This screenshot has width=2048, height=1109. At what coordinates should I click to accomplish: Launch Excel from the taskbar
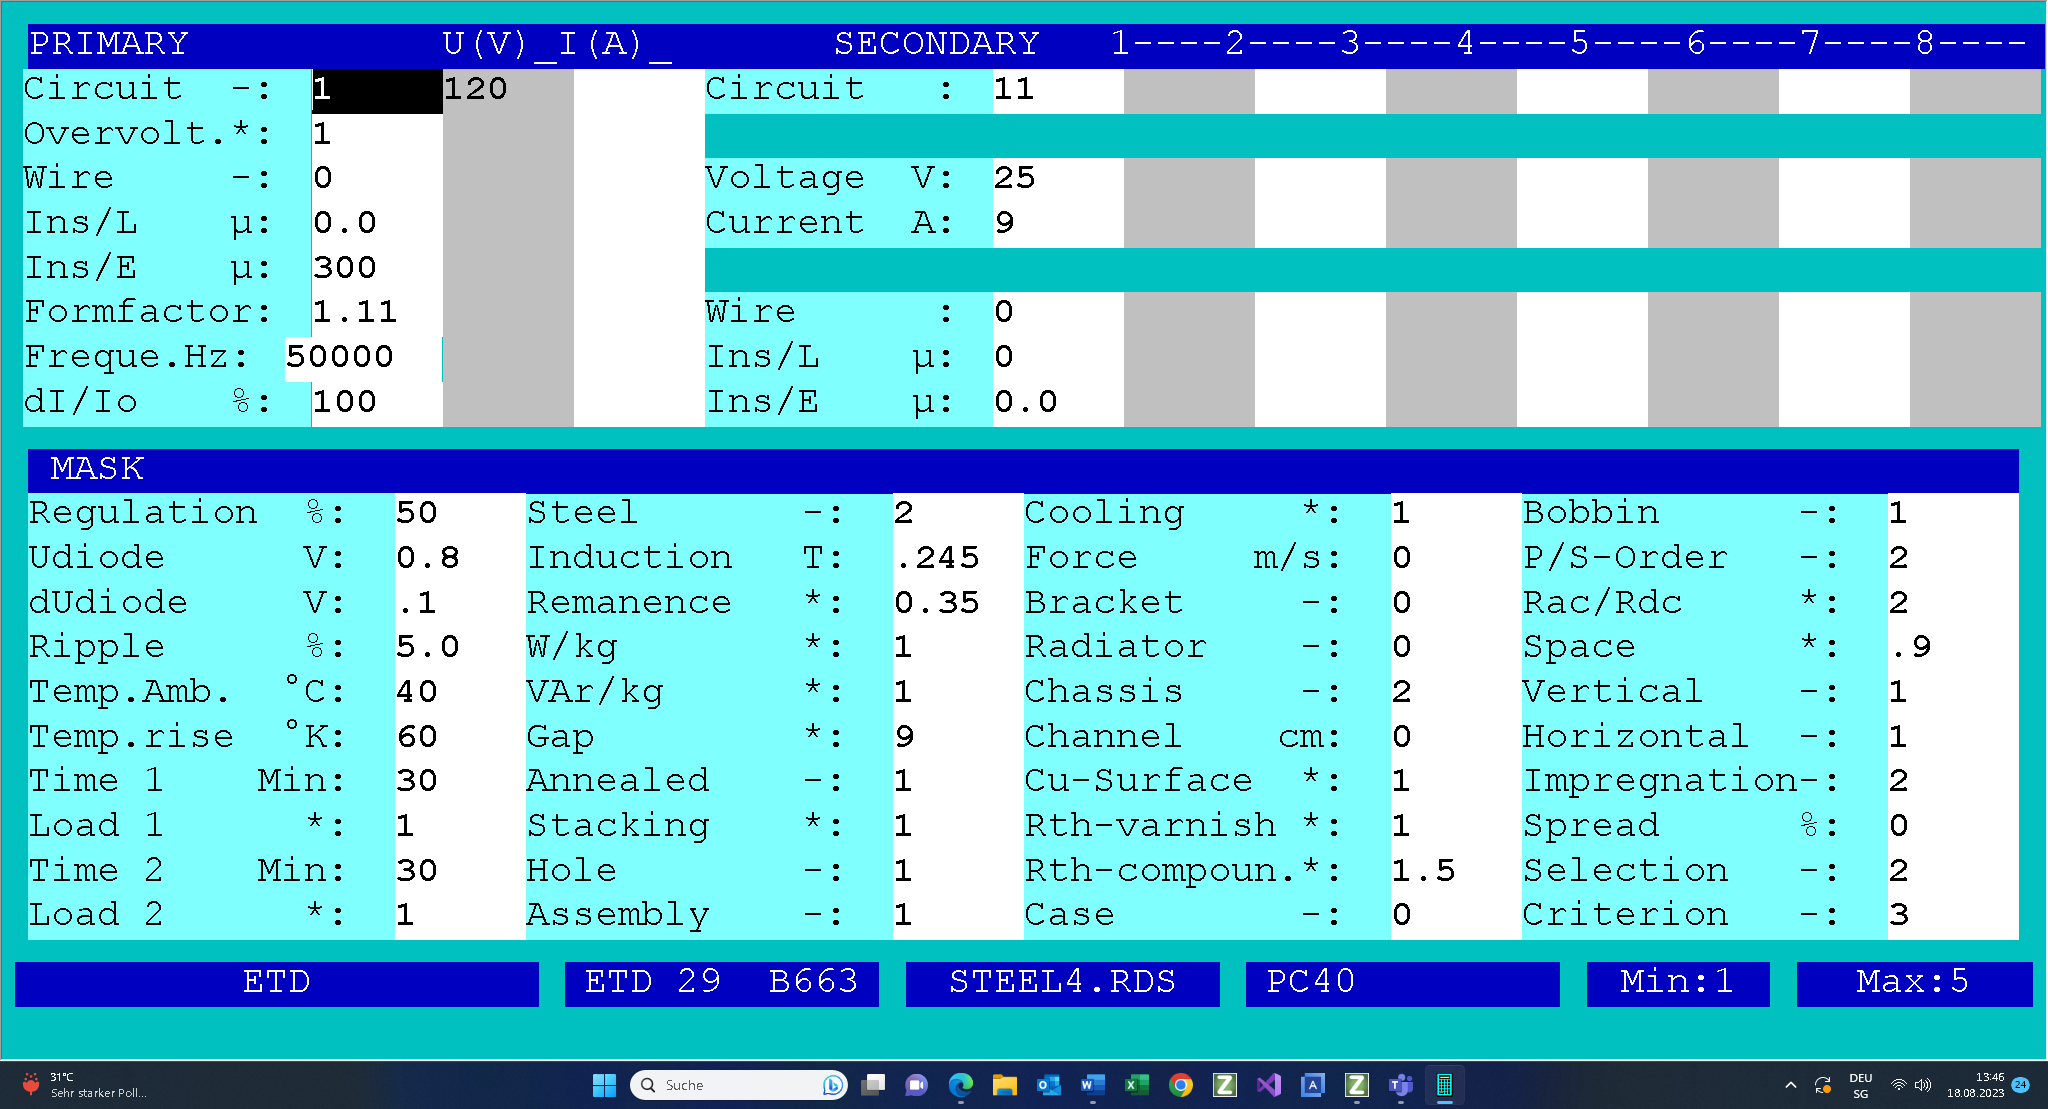(x=1137, y=1085)
